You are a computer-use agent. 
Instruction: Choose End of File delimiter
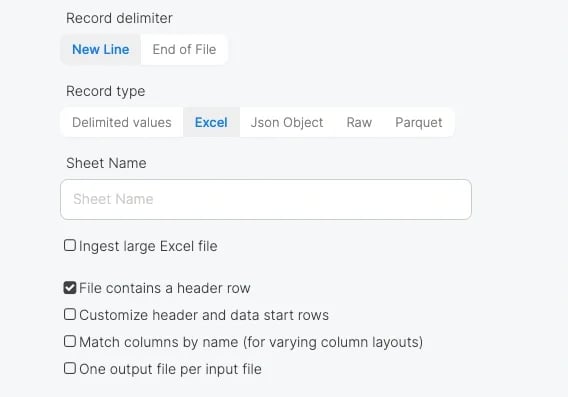click(184, 50)
